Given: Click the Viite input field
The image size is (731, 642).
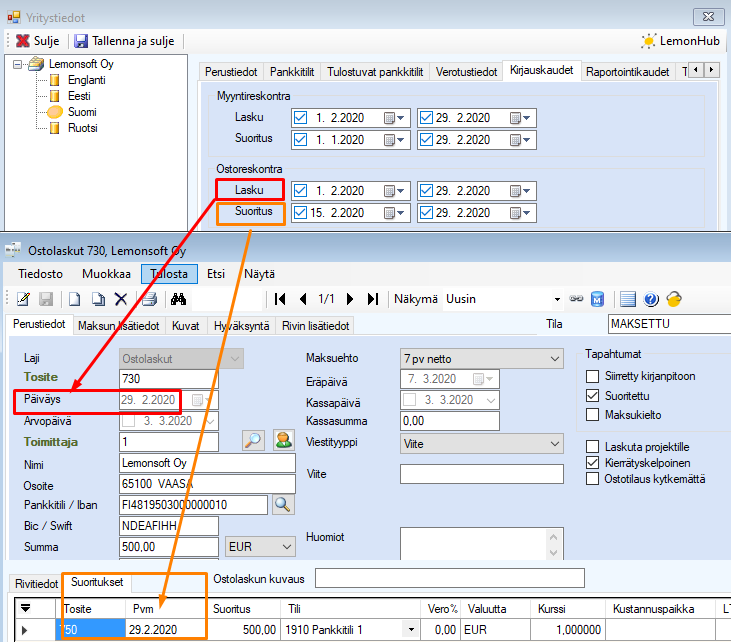Looking at the screenshot, I should (482, 474).
